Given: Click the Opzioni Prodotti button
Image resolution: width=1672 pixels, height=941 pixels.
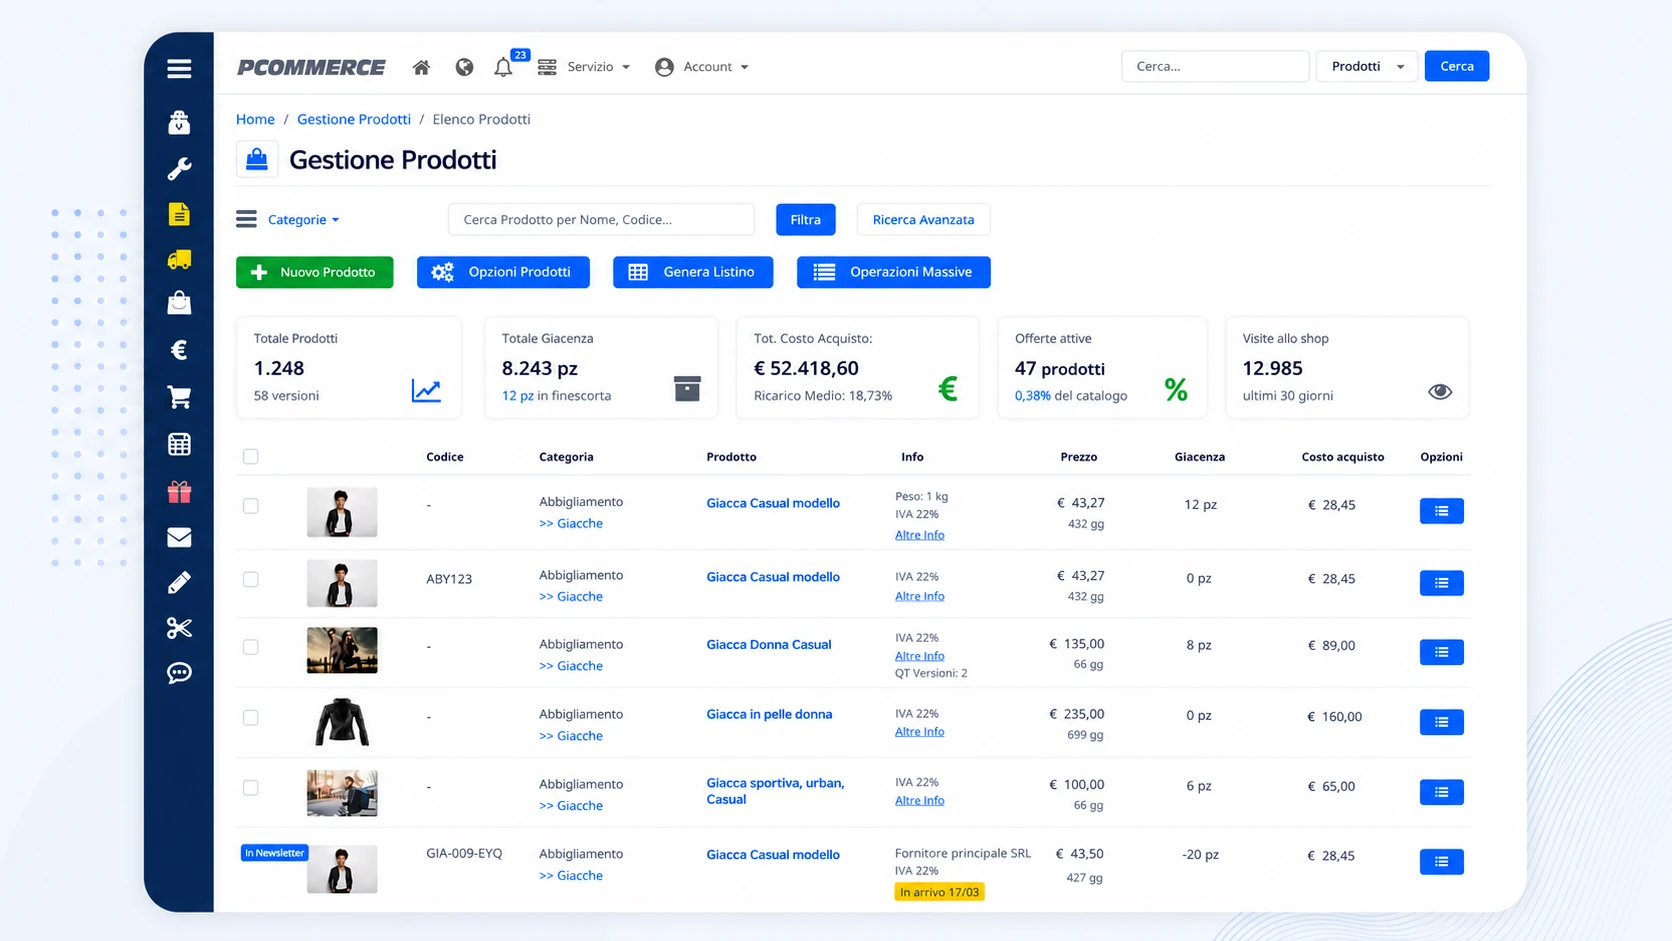Looking at the screenshot, I should pos(503,272).
